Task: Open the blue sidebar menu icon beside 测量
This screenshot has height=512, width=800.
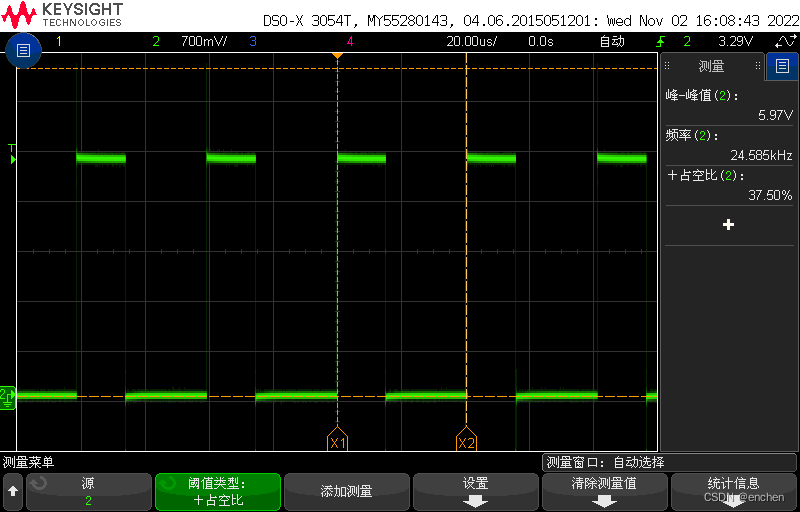Action: tap(782, 66)
